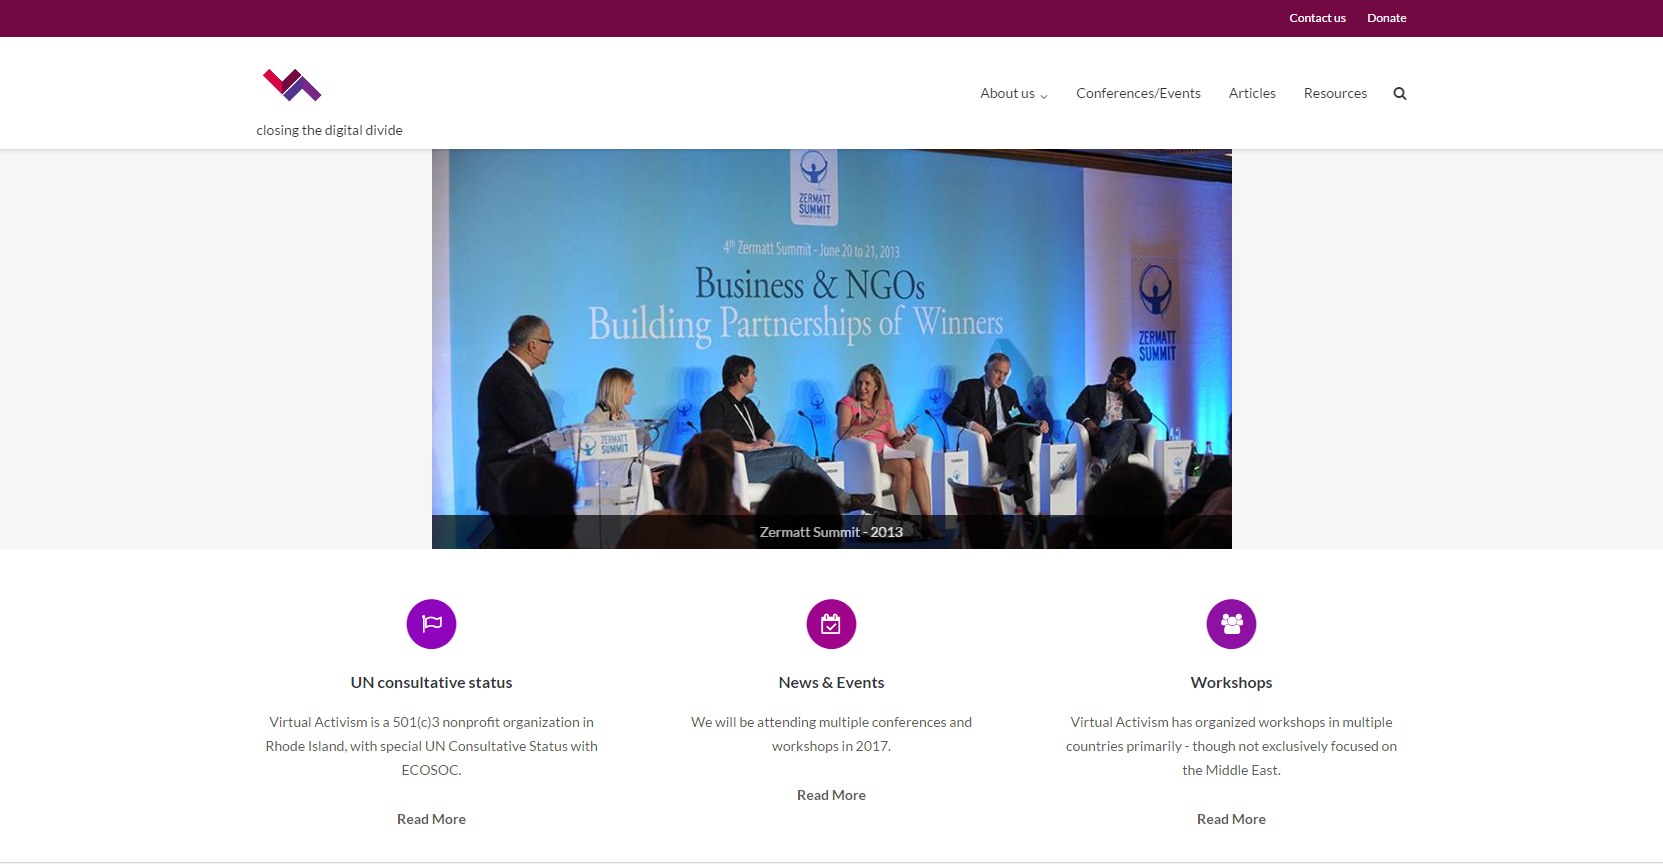Screen dimensions: 1663x864
Task: Read More about Workshops
Action: (1231, 819)
